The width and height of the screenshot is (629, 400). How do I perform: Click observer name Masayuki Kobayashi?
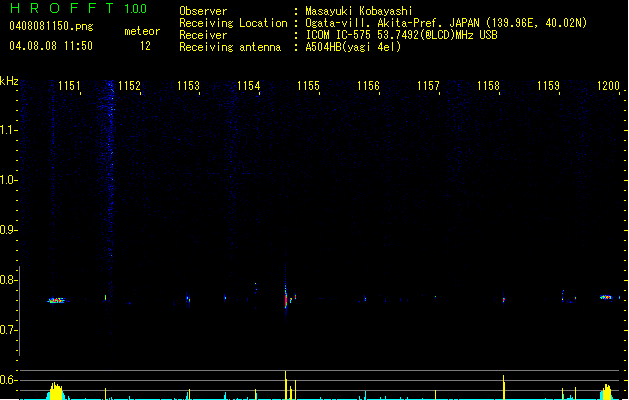[359, 11]
